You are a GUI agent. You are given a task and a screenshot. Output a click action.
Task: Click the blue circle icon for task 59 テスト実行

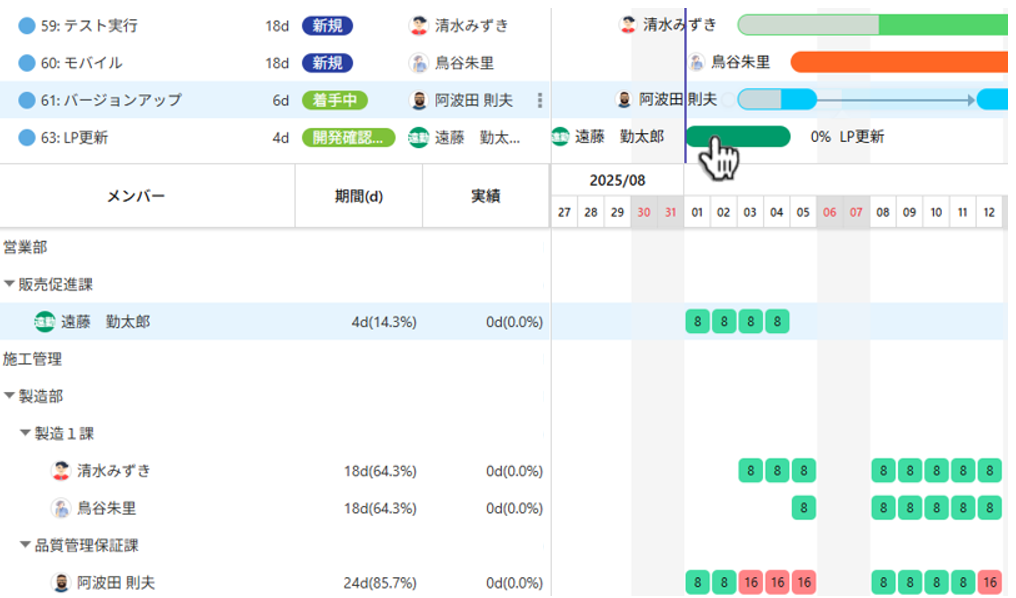(27, 26)
